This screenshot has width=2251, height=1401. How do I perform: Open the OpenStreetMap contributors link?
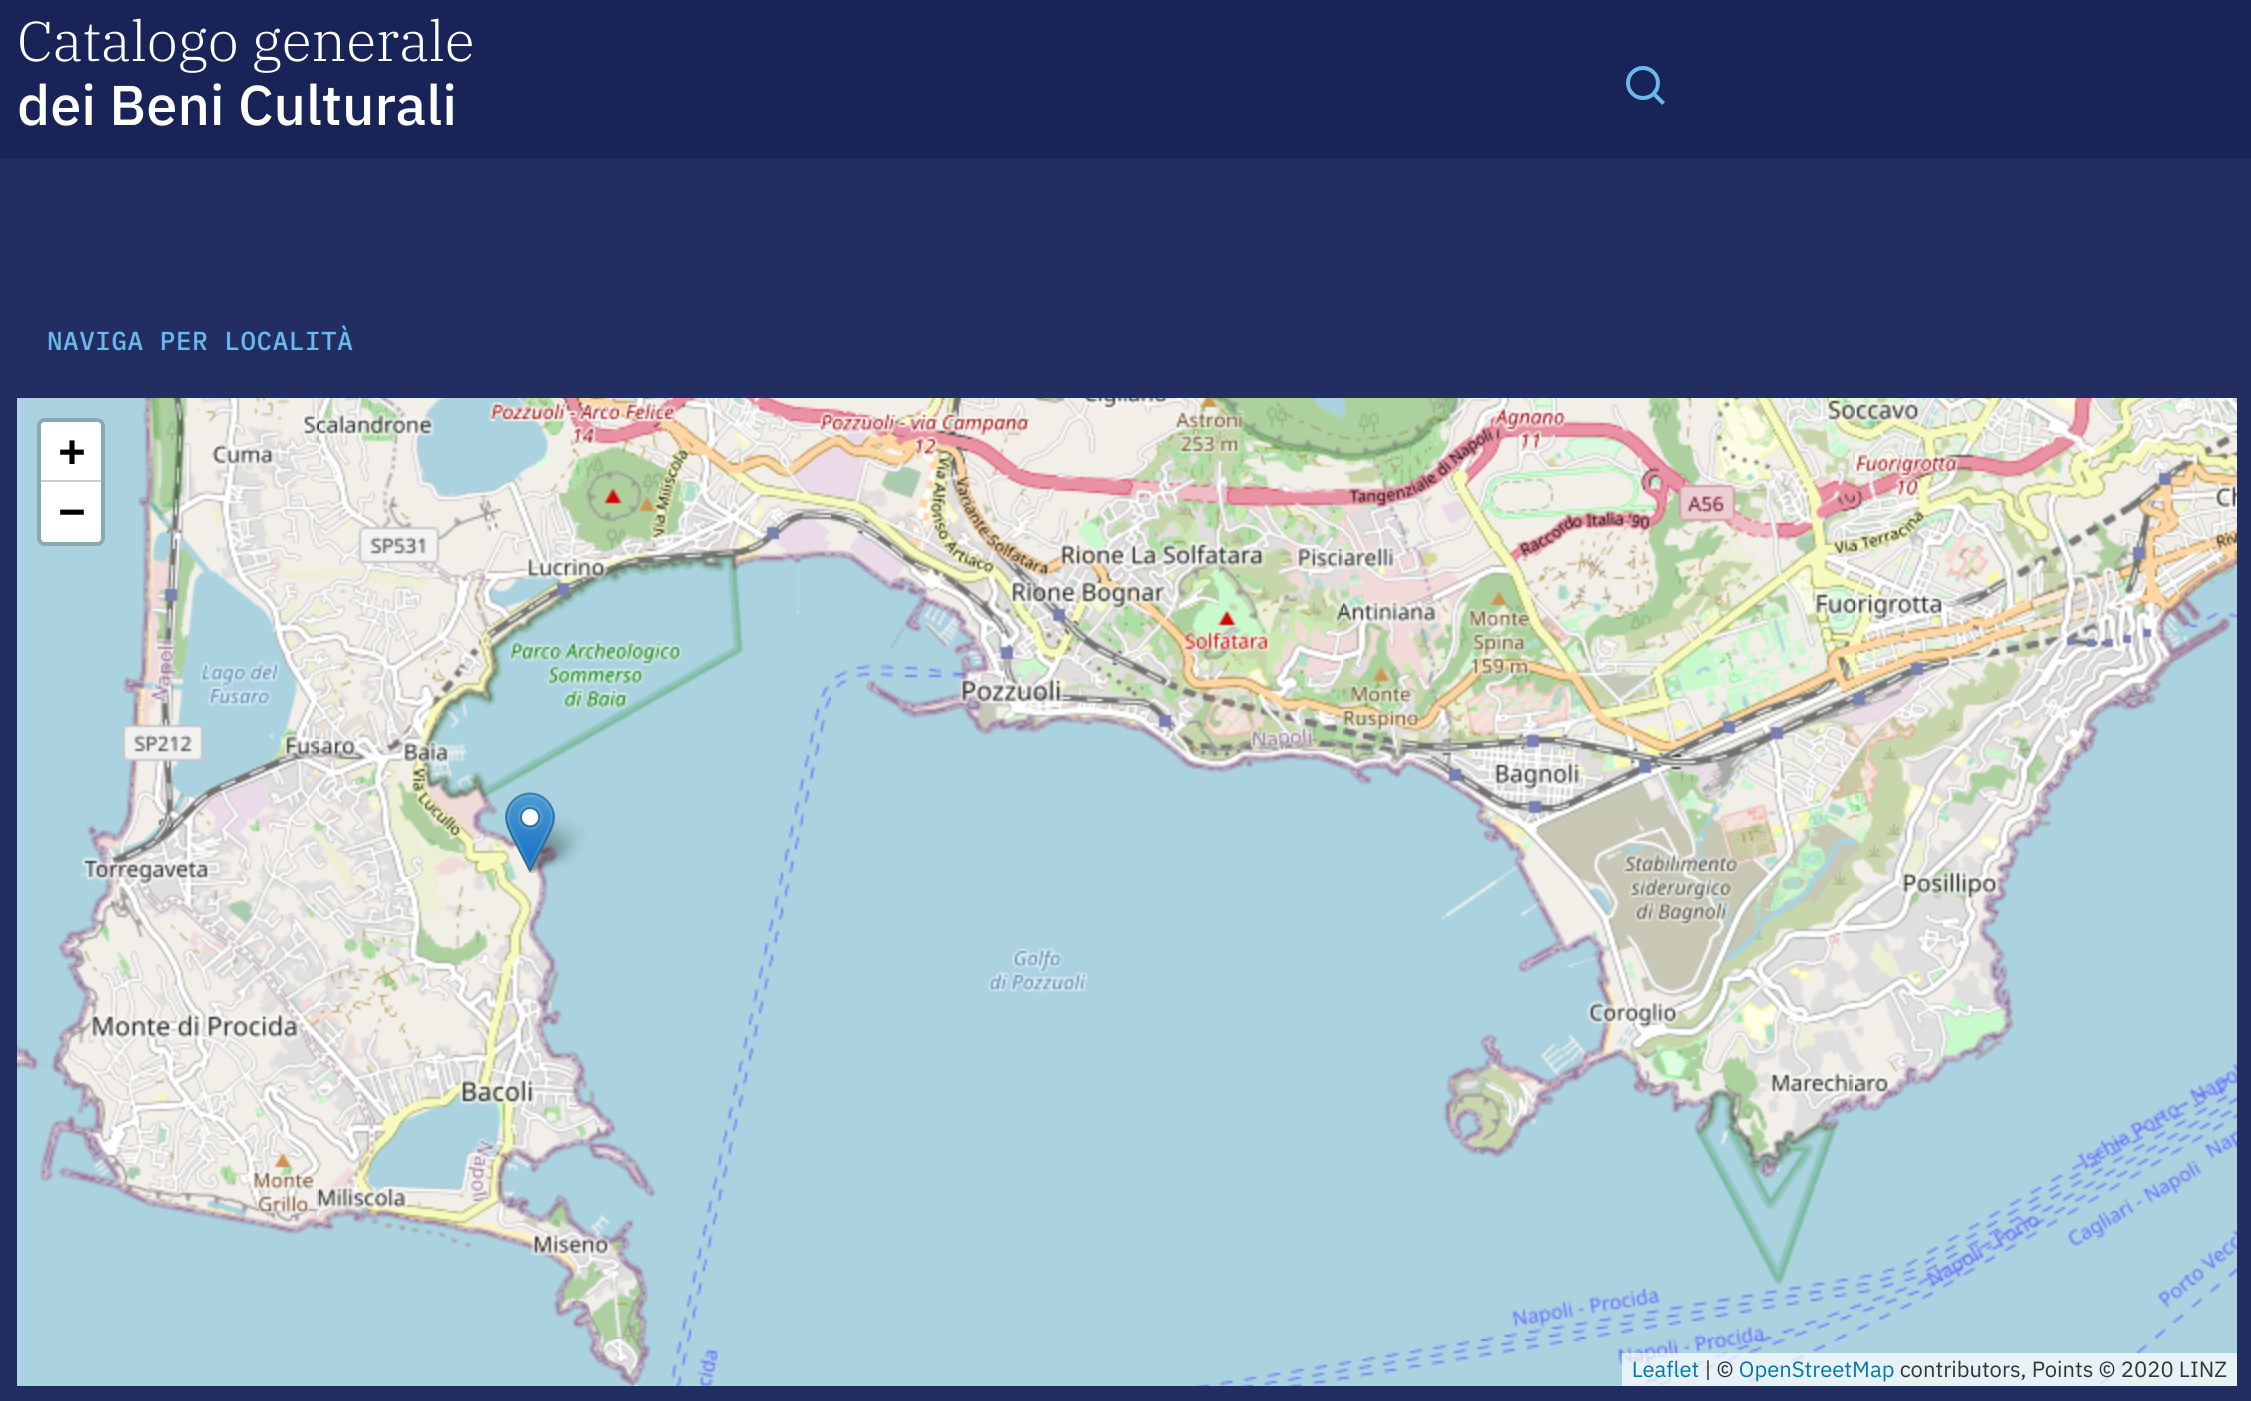[1815, 1369]
